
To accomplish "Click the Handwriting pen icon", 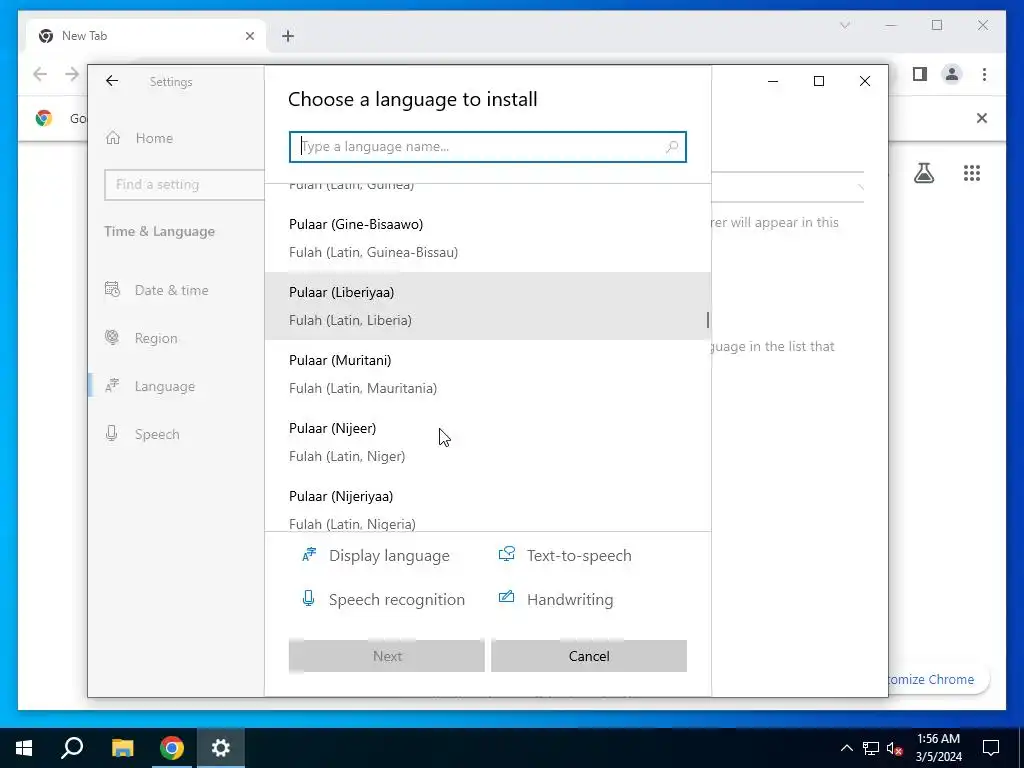I will coord(507,597).
